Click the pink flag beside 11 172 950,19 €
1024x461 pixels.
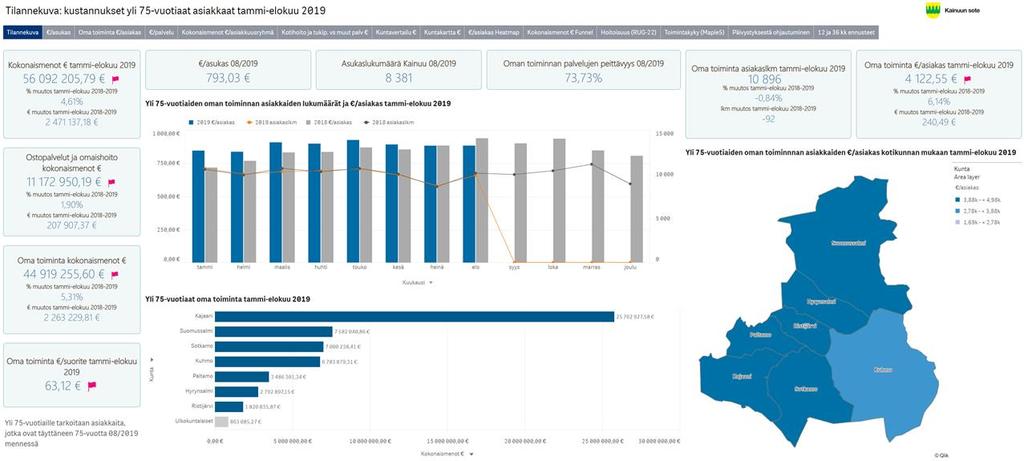tap(111, 183)
